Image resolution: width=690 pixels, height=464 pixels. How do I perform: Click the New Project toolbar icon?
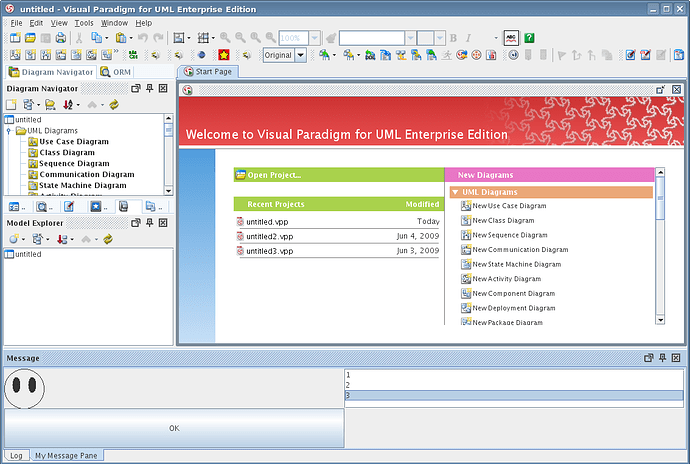point(15,38)
